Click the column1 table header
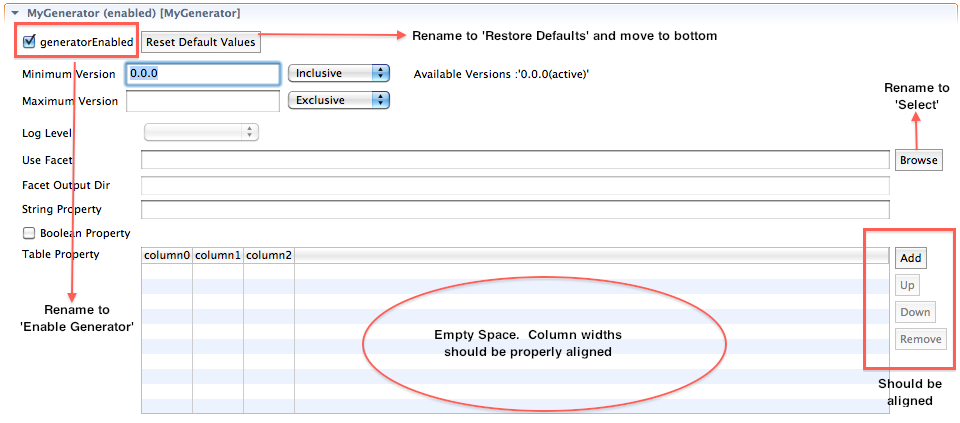The image size is (960, 423). point(218,256)
